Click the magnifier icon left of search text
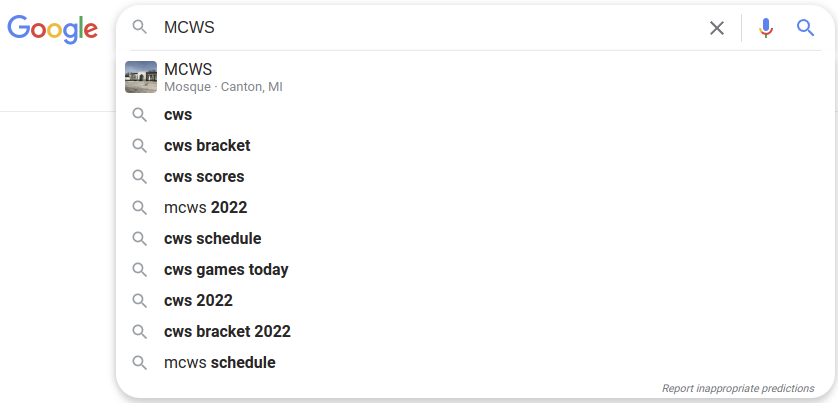 (x=140, y=28)
